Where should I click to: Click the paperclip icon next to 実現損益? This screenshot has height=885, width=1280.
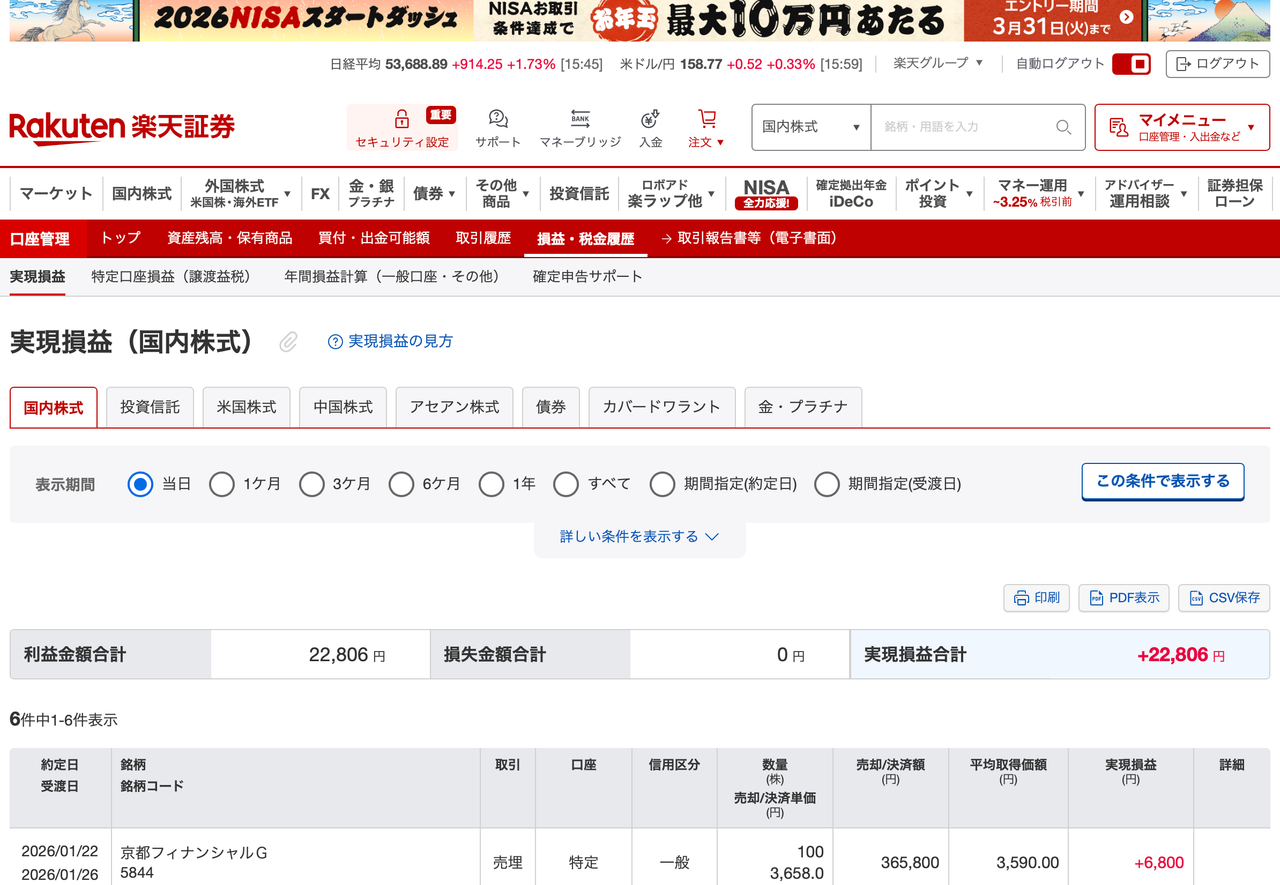[288, 341]
